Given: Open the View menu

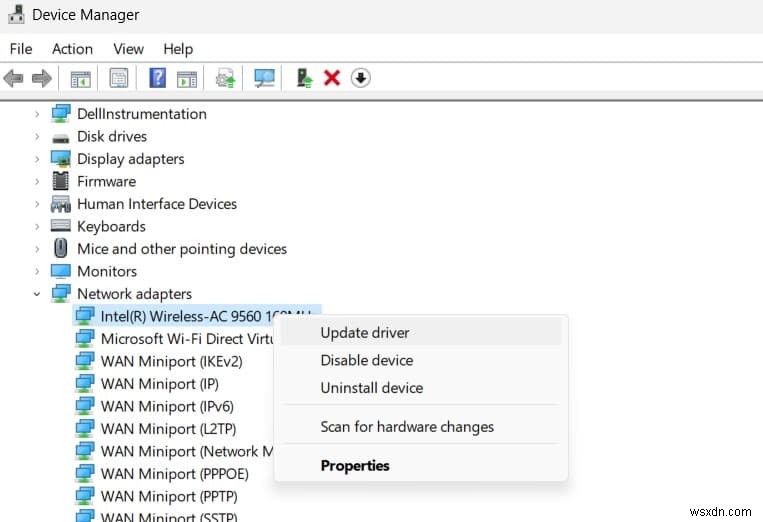Looking at the screenshot, I should click(128, 49).
